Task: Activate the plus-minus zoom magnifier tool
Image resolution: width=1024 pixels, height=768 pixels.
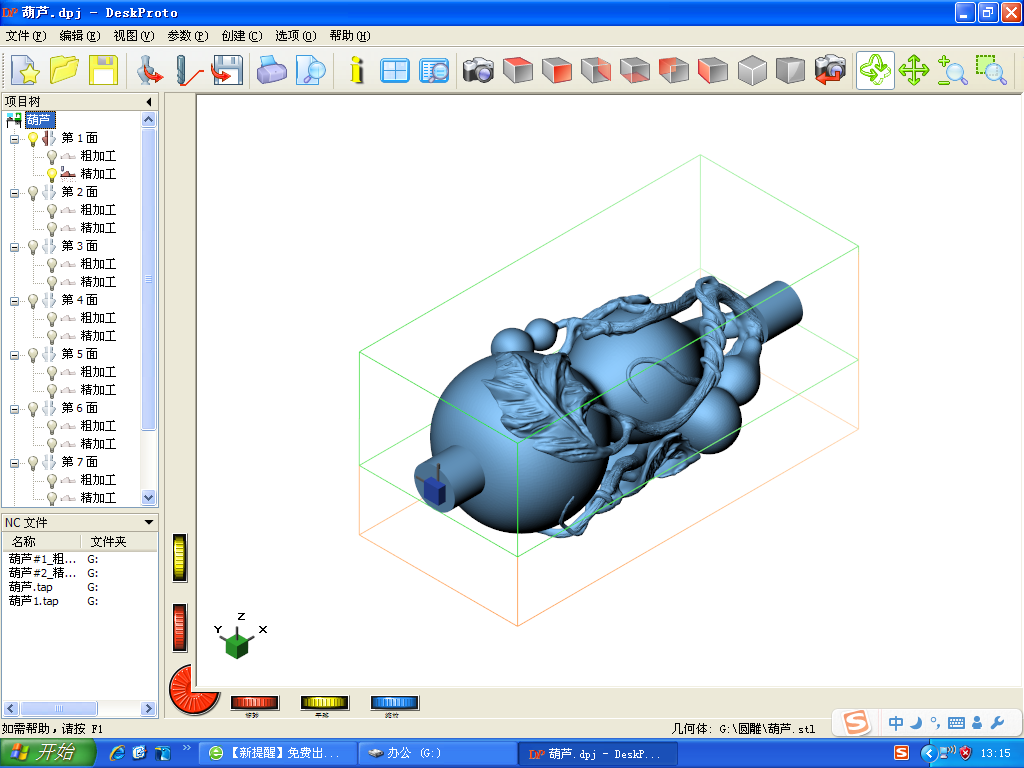Action: pyautogui.click(x=952, y=70)
